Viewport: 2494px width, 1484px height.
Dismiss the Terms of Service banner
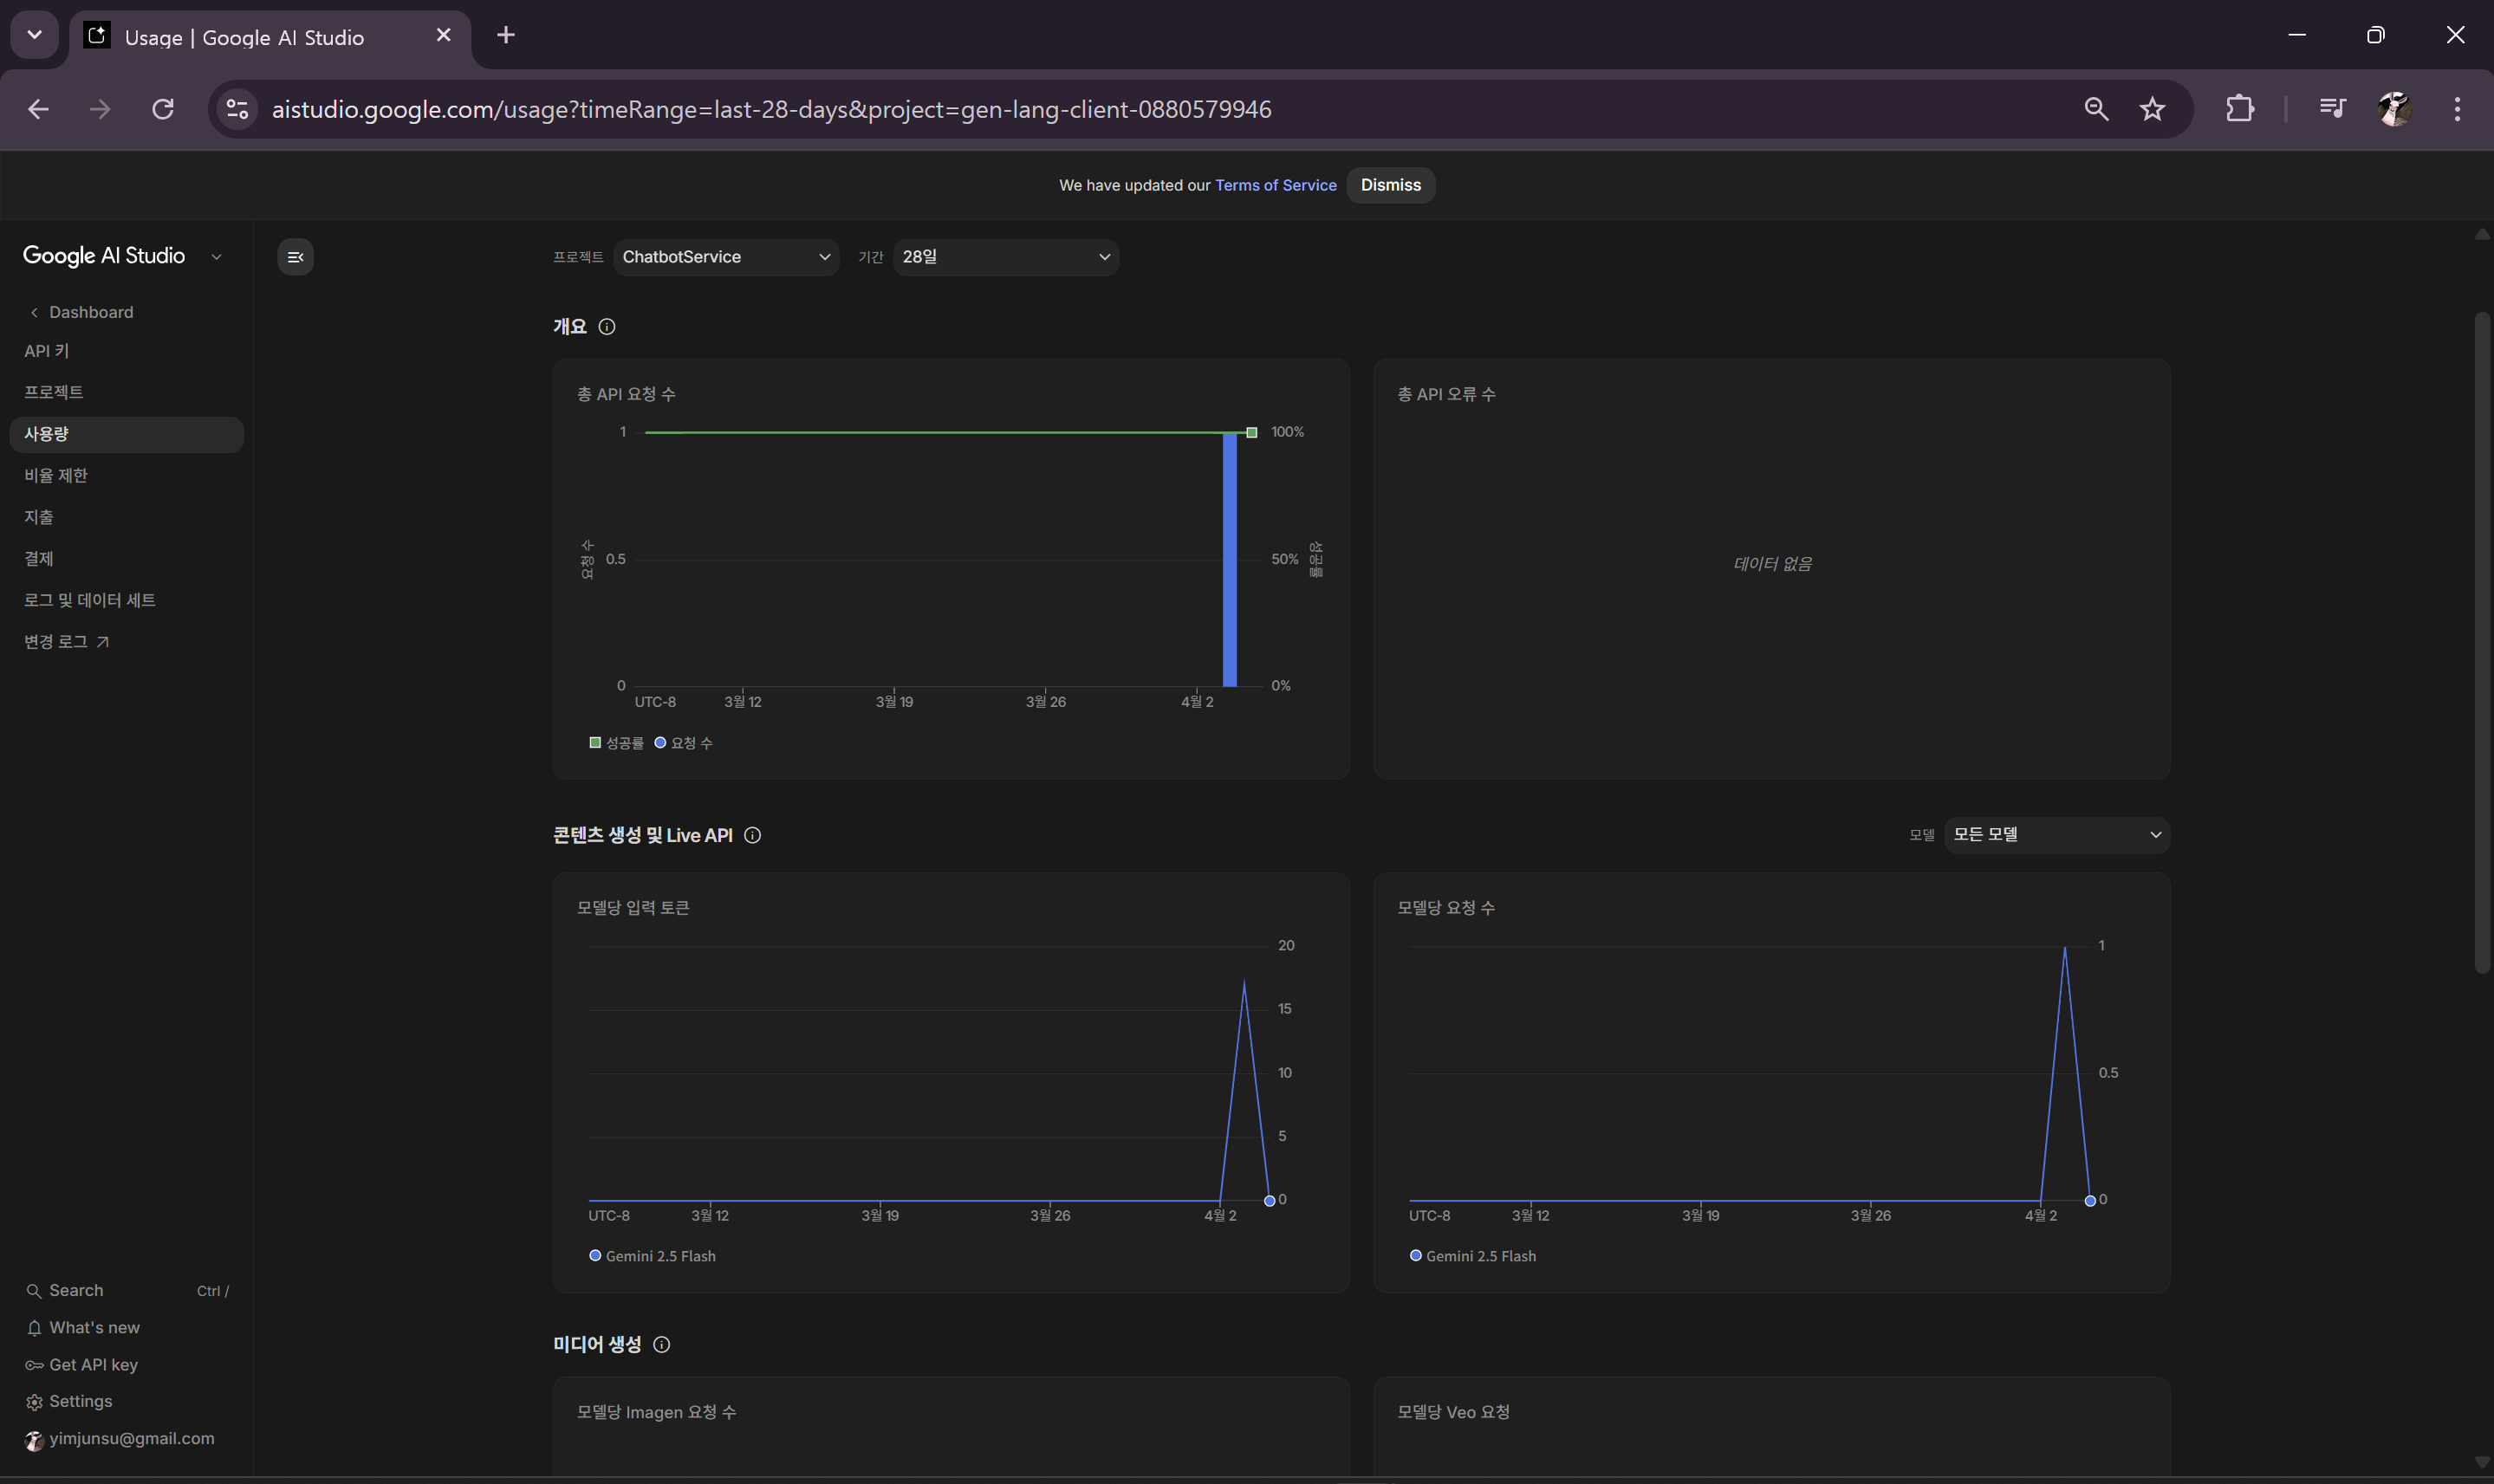(x=1390, y=185)
